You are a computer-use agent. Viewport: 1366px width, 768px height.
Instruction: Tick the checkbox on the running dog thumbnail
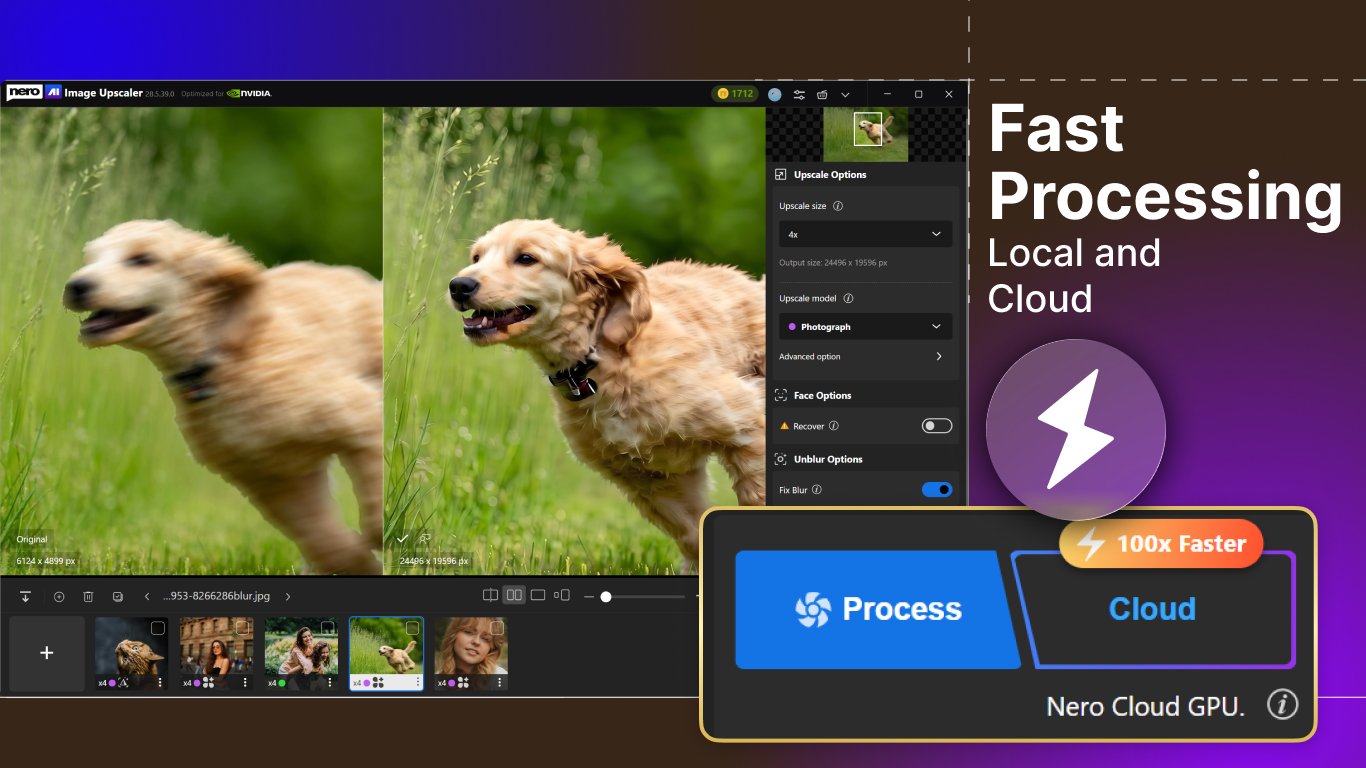(412, 628)
